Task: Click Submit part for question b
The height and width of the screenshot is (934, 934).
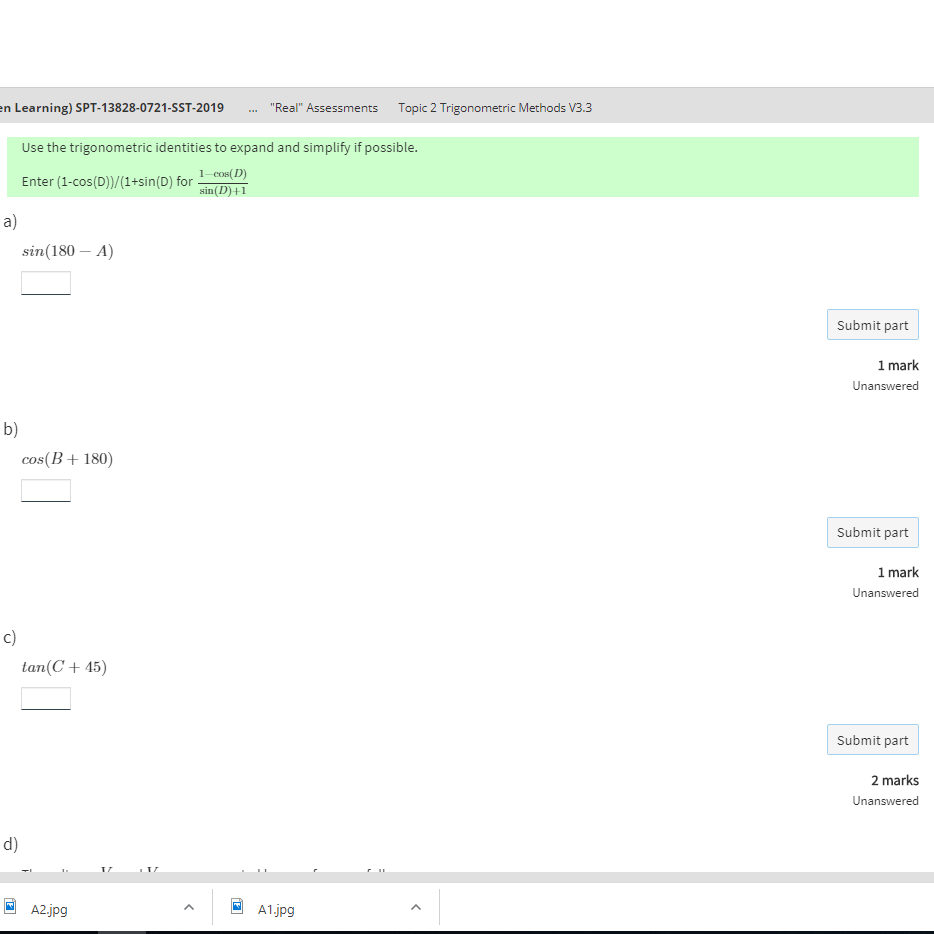Action: coord(872,532)
